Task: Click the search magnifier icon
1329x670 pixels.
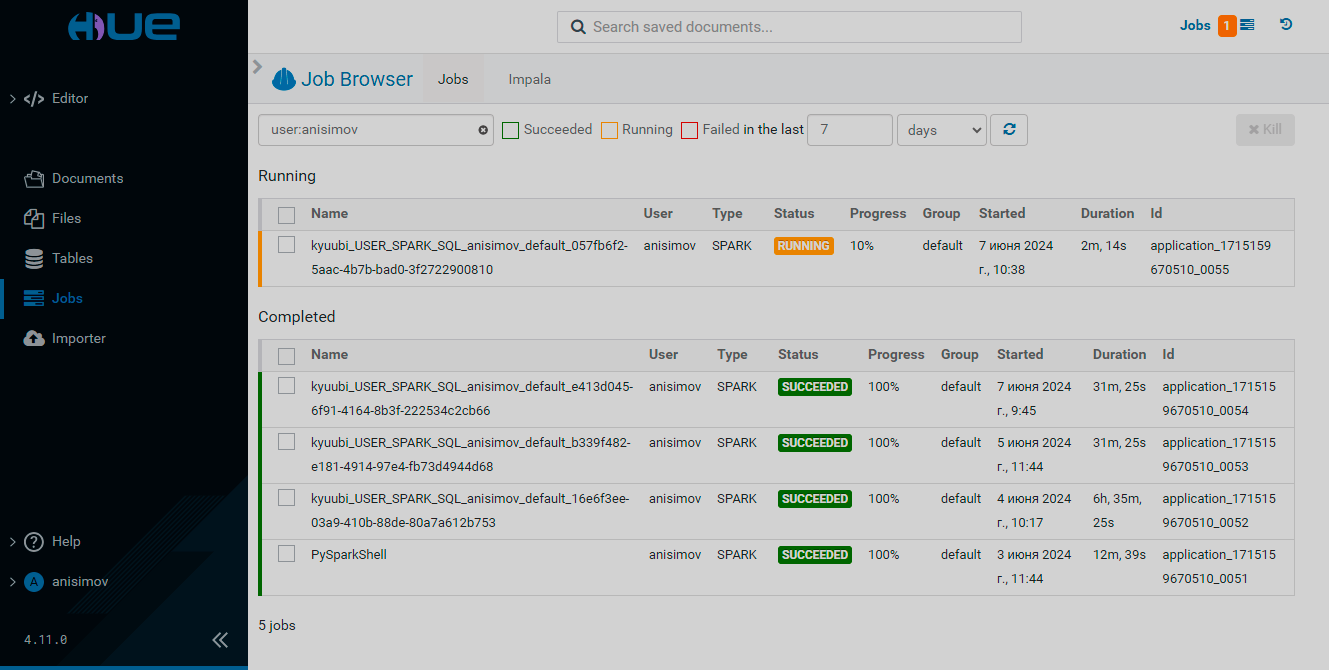Action: pos(578,27)
